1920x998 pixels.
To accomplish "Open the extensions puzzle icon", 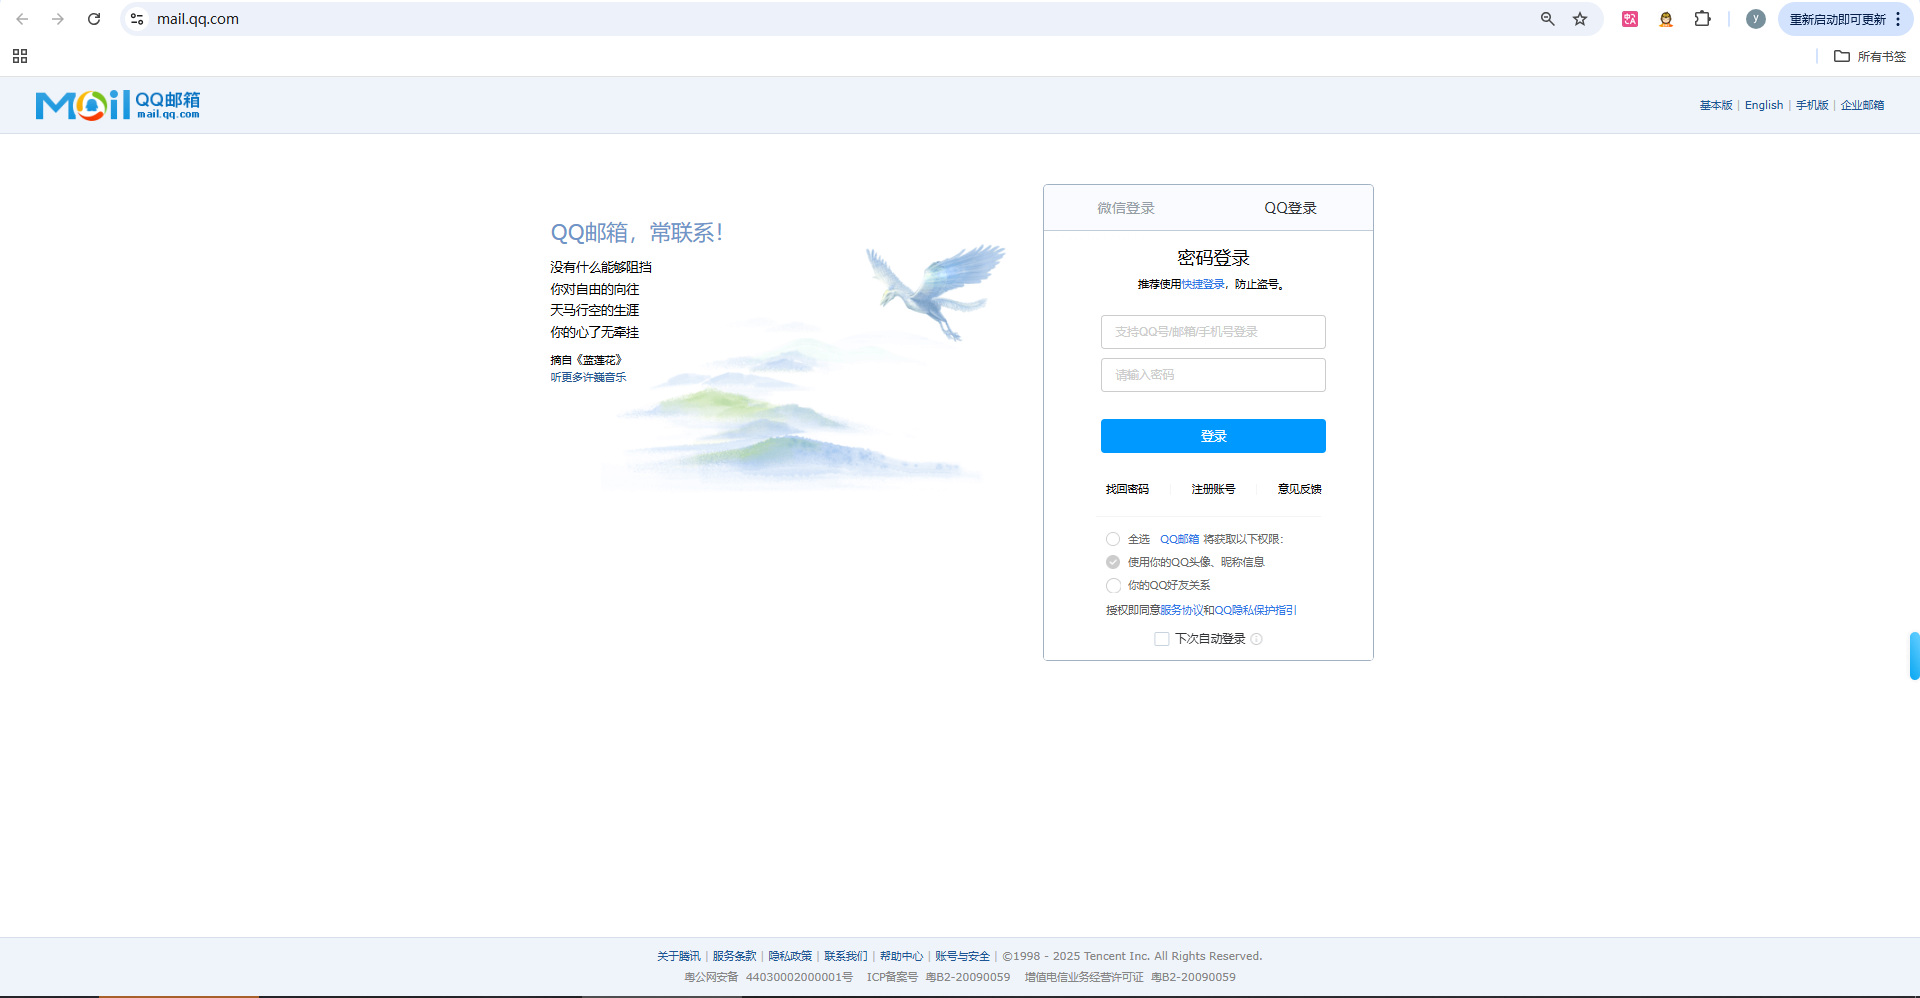I will tap(1702, 19).
